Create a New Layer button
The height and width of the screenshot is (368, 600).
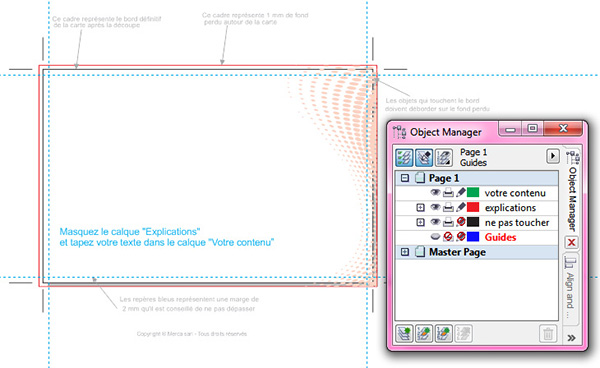[x=404, y=334]
